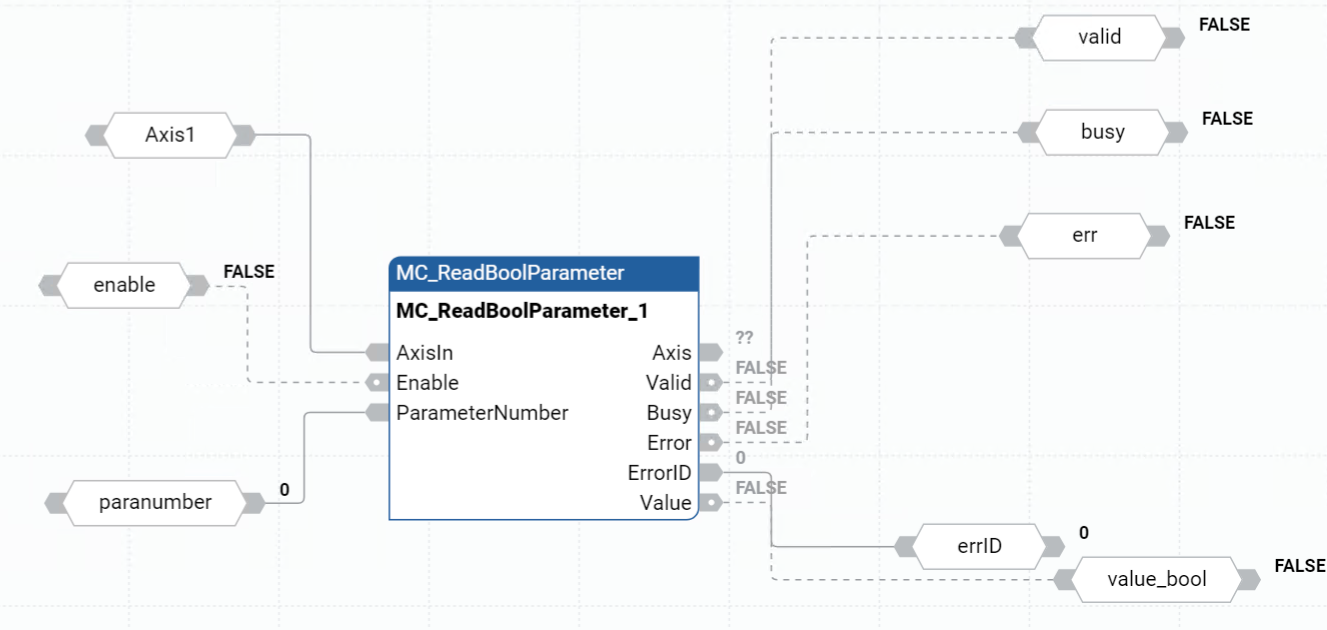Click the Busy output pin connector
This screenshot has width=1327, height=630.
click(x=710, y=412)
